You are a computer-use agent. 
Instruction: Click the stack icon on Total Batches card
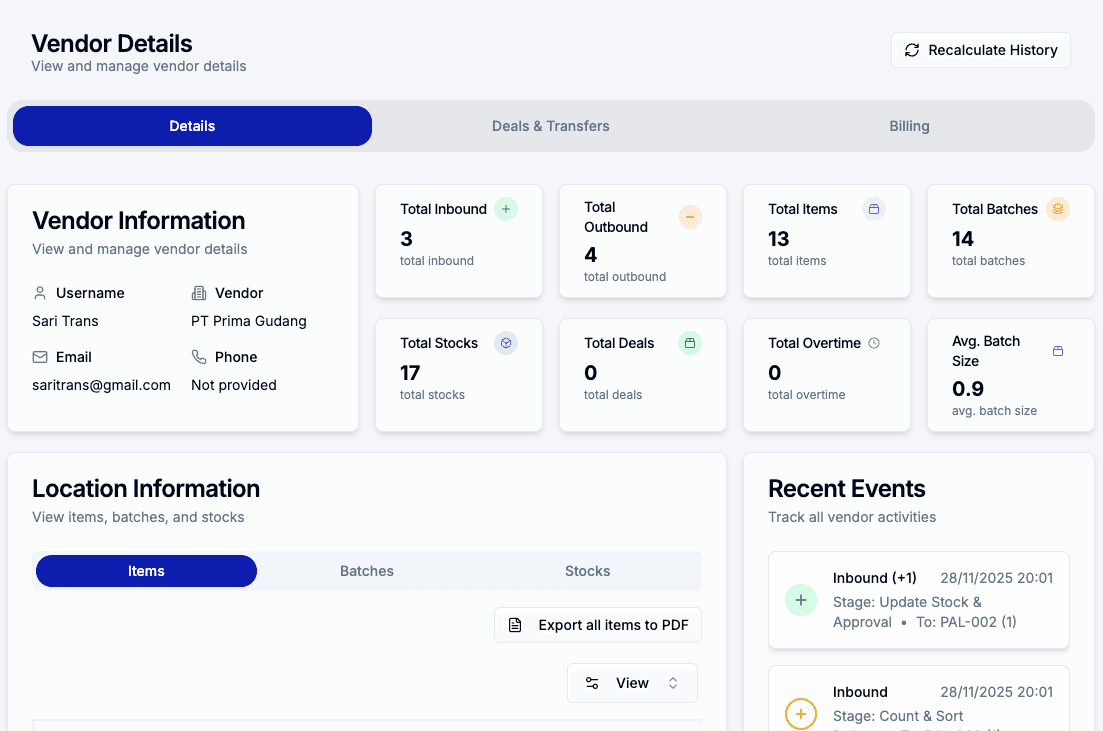click(1058, 208)
